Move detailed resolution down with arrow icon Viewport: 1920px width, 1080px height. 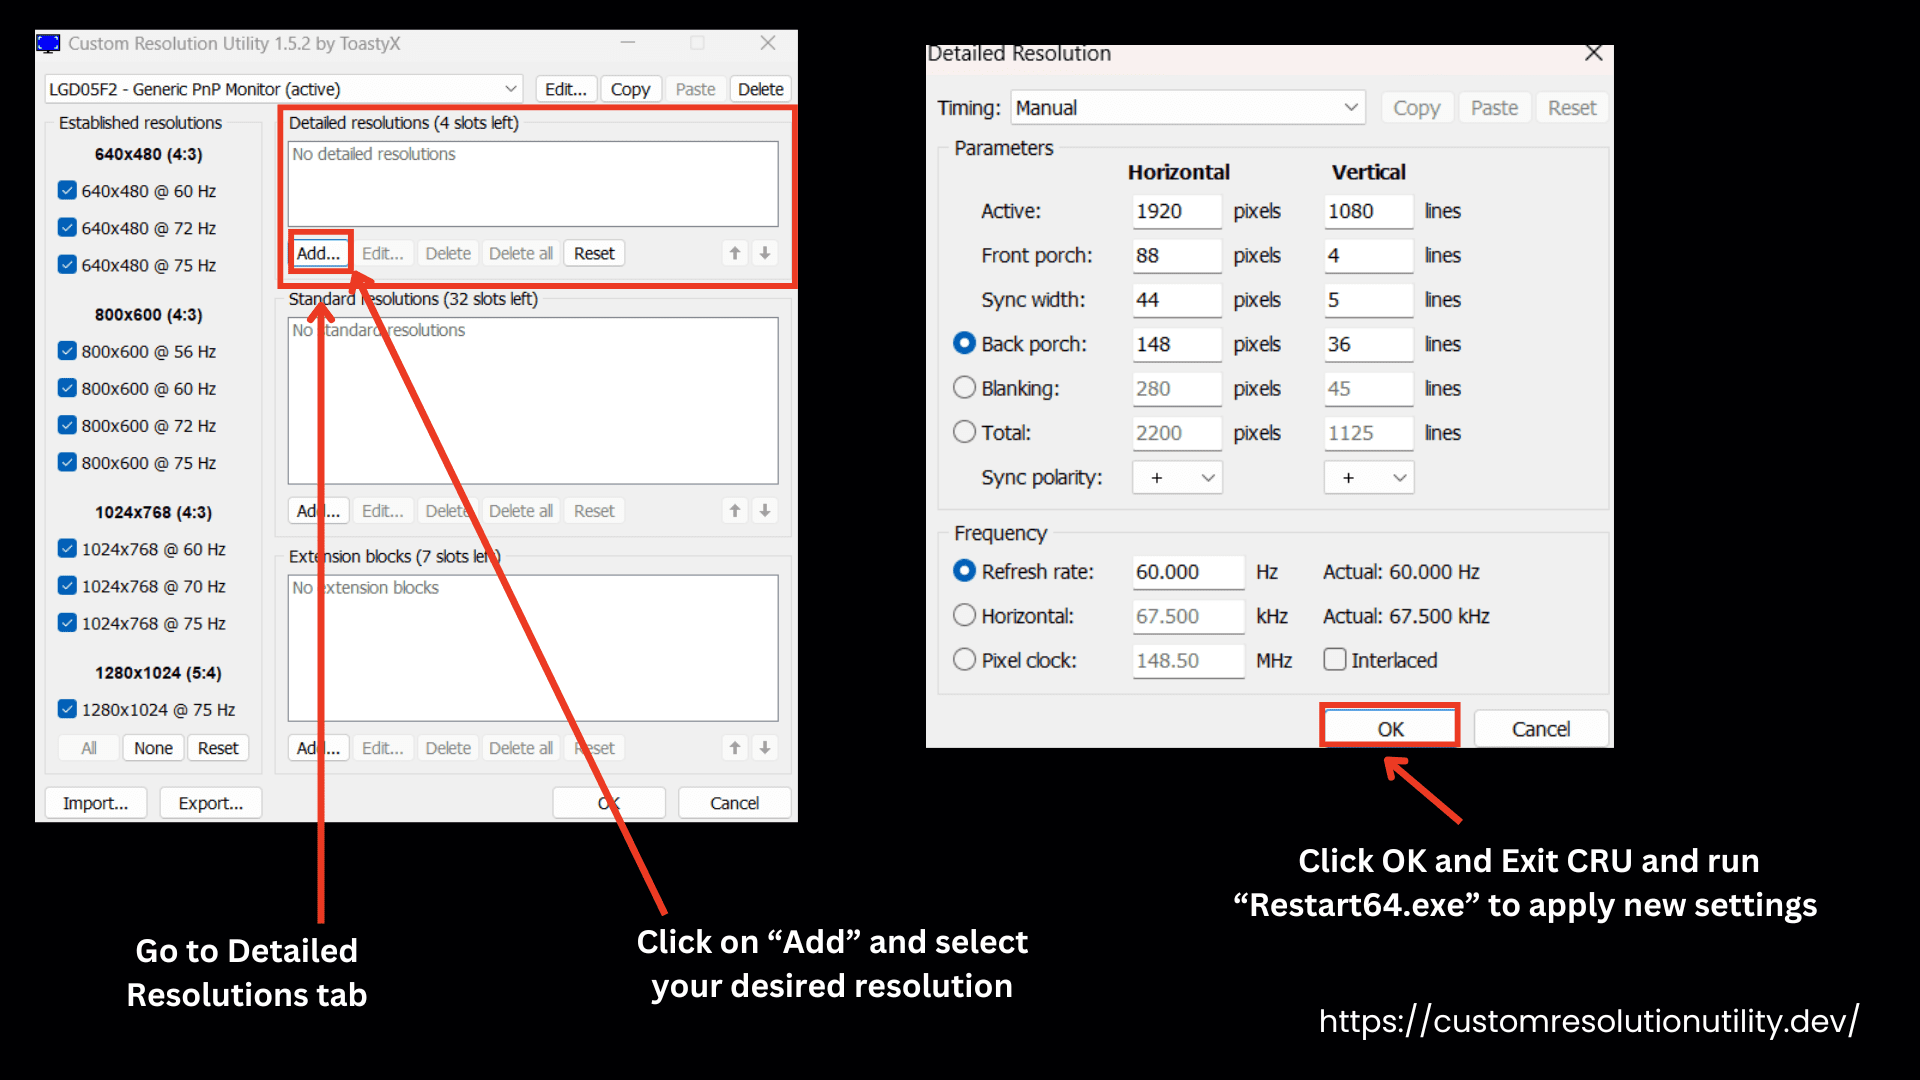[x=765, y=253]
